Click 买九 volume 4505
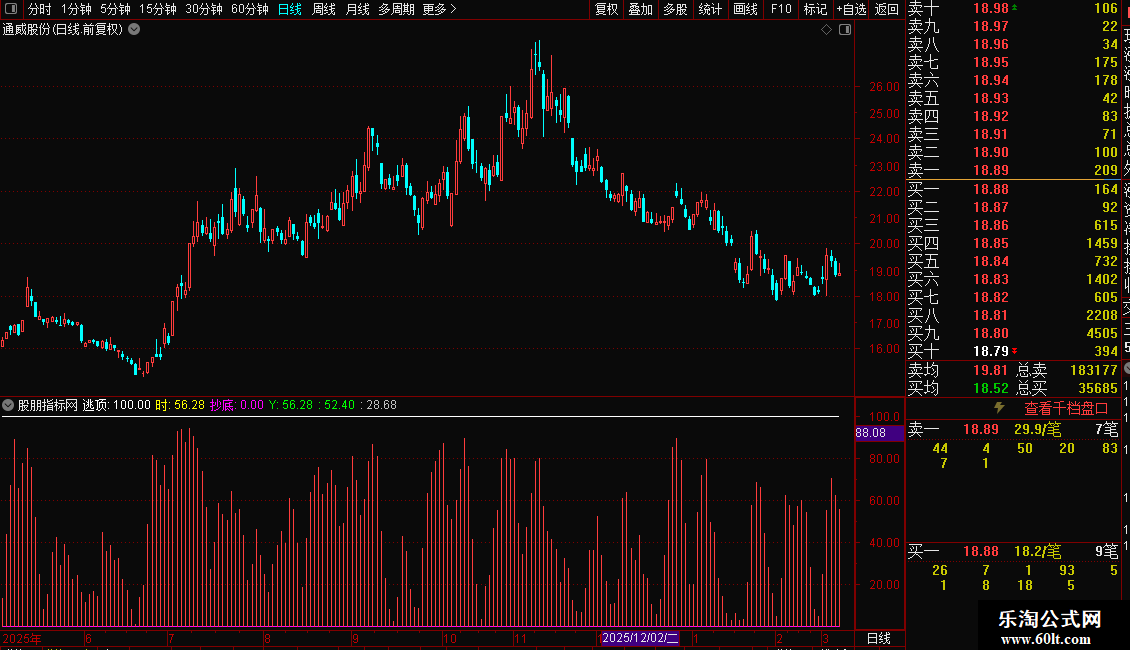The height and width of the screenshot is (650, 1130). pos(1102,333)
